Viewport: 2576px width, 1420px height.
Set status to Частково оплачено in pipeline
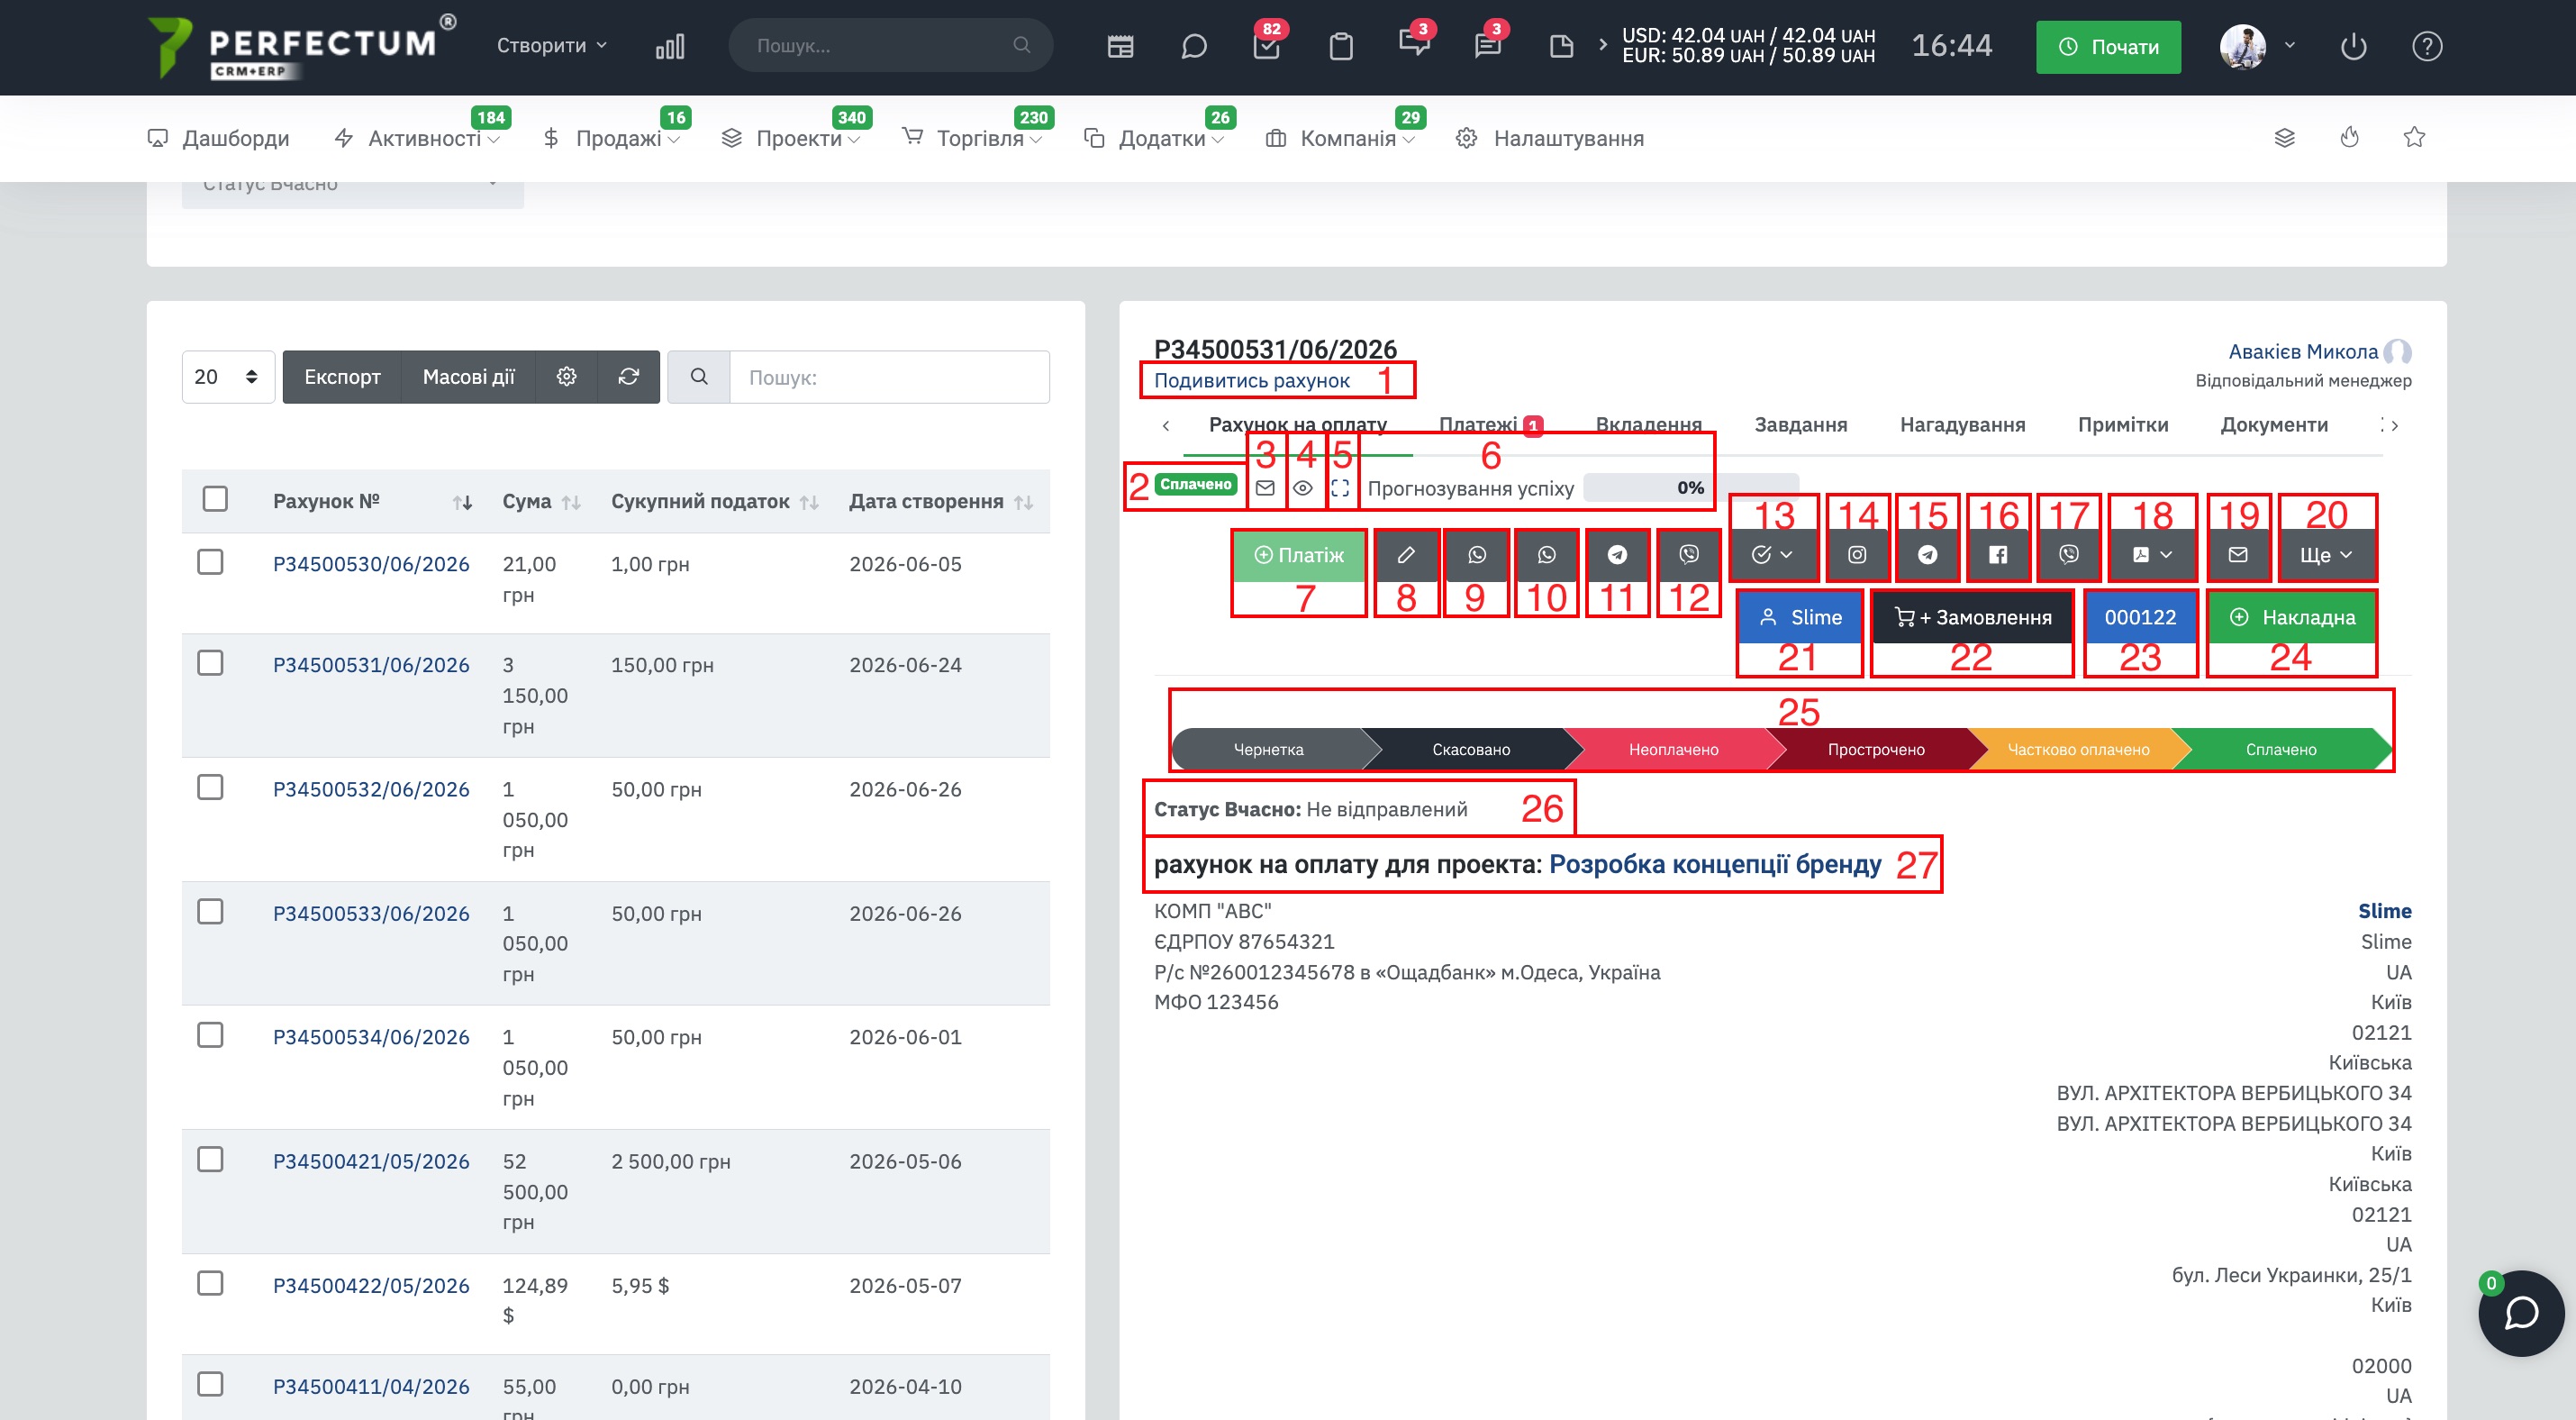pyautogui.click(x=2078, y=749)
